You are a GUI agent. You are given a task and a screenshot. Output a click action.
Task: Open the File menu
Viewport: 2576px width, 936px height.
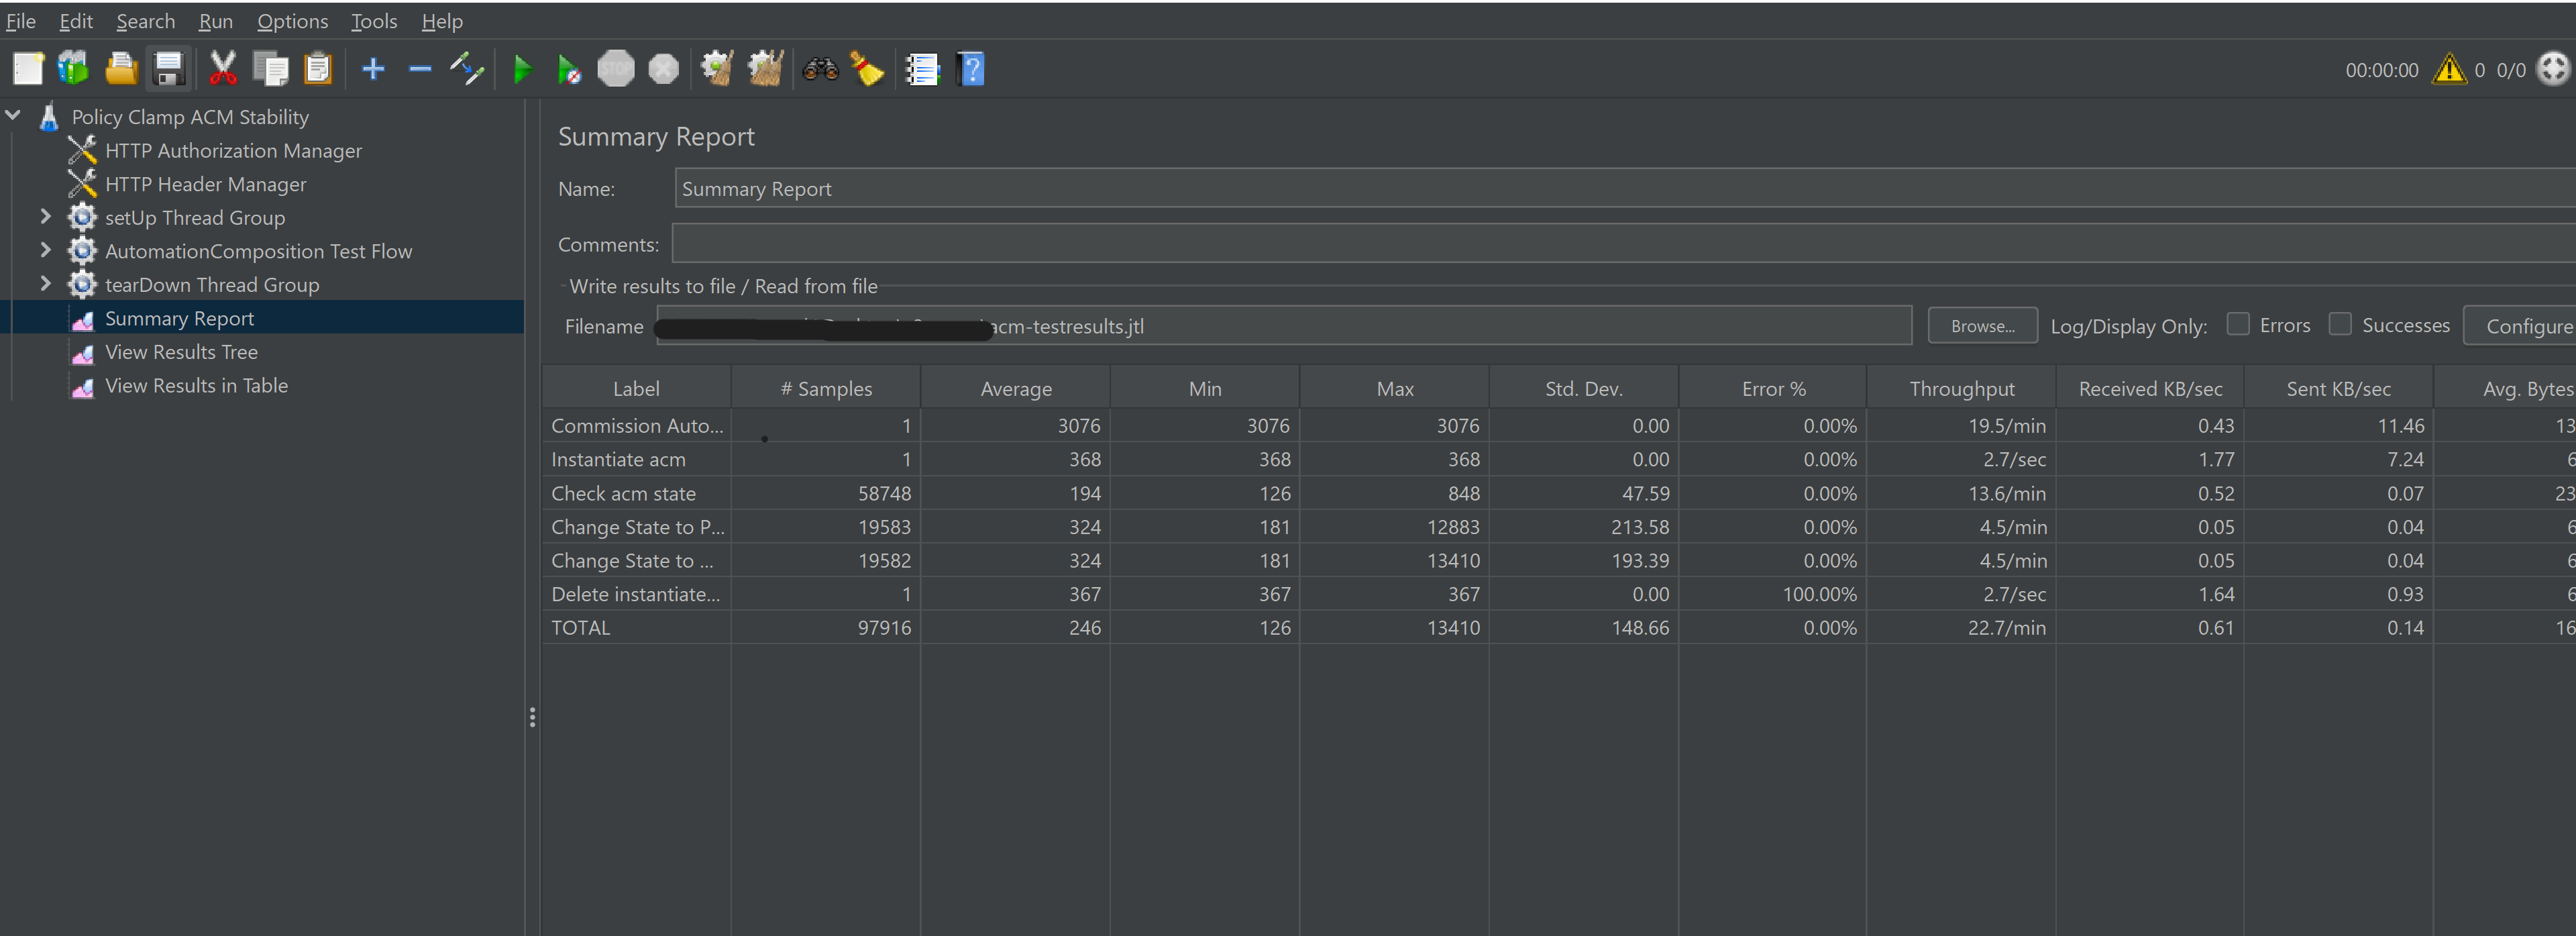coord(21,21)
